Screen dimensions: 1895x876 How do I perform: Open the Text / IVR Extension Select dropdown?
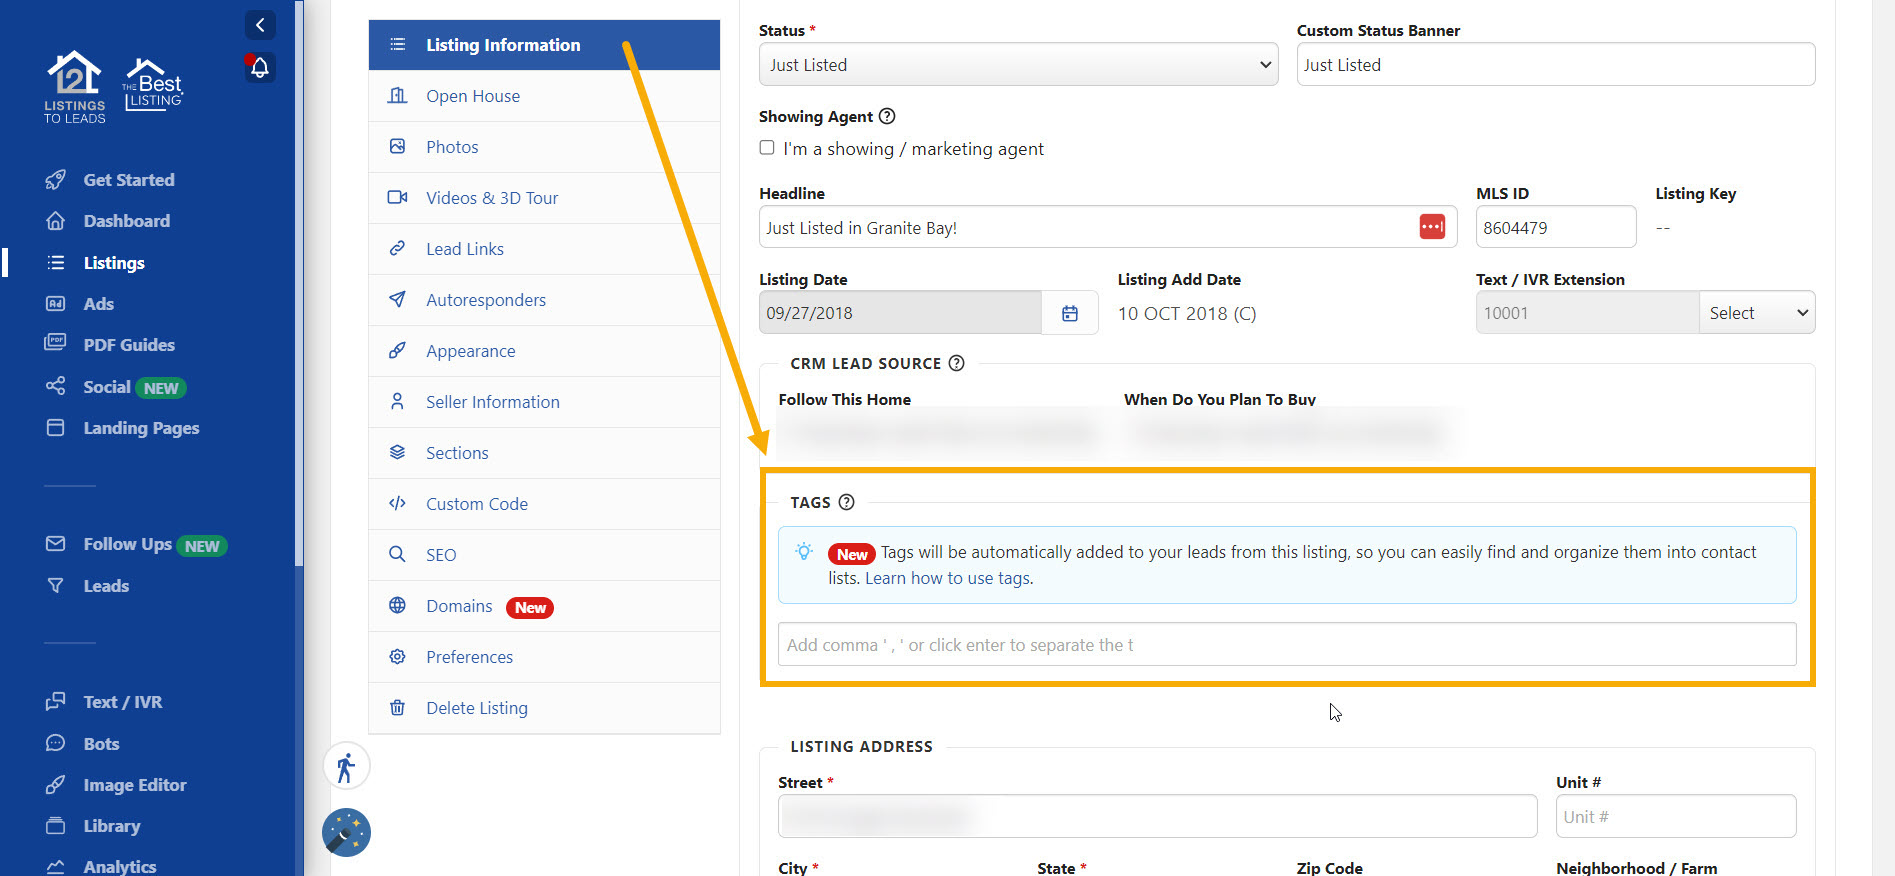(1756, 313)
